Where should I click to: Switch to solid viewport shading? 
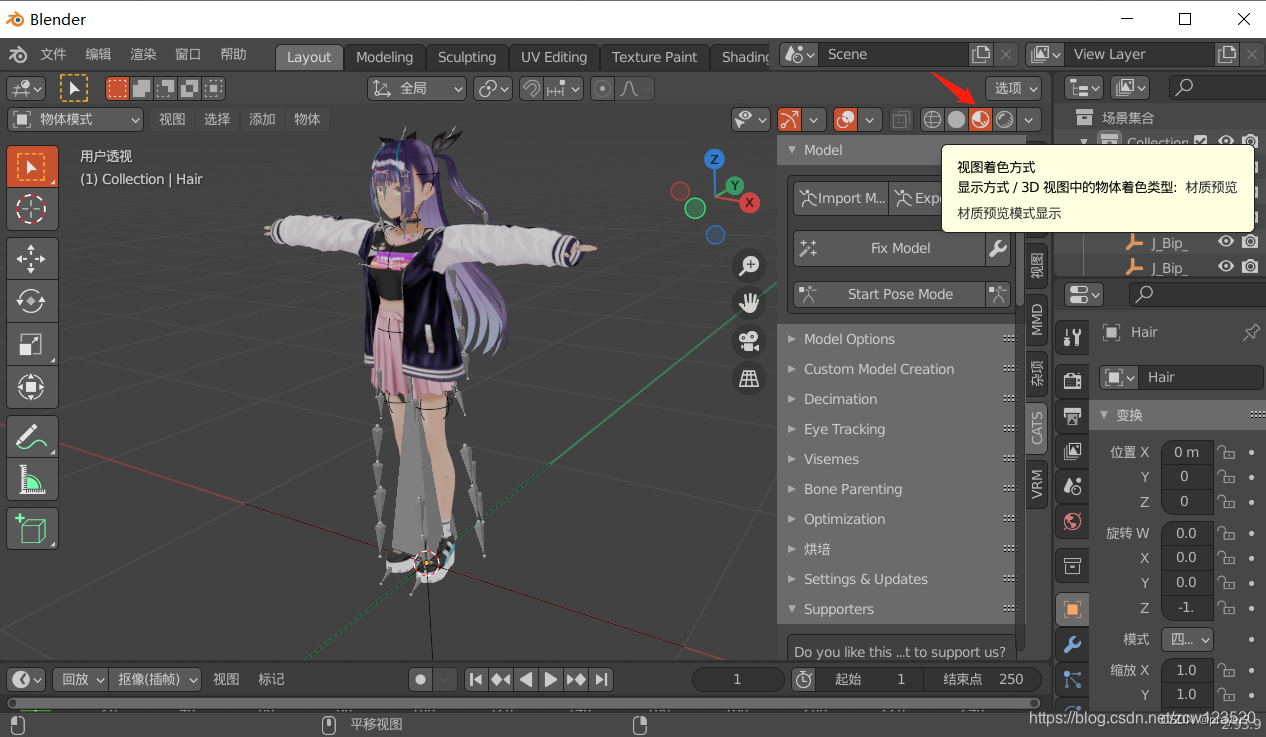click(x=956, y=120)
